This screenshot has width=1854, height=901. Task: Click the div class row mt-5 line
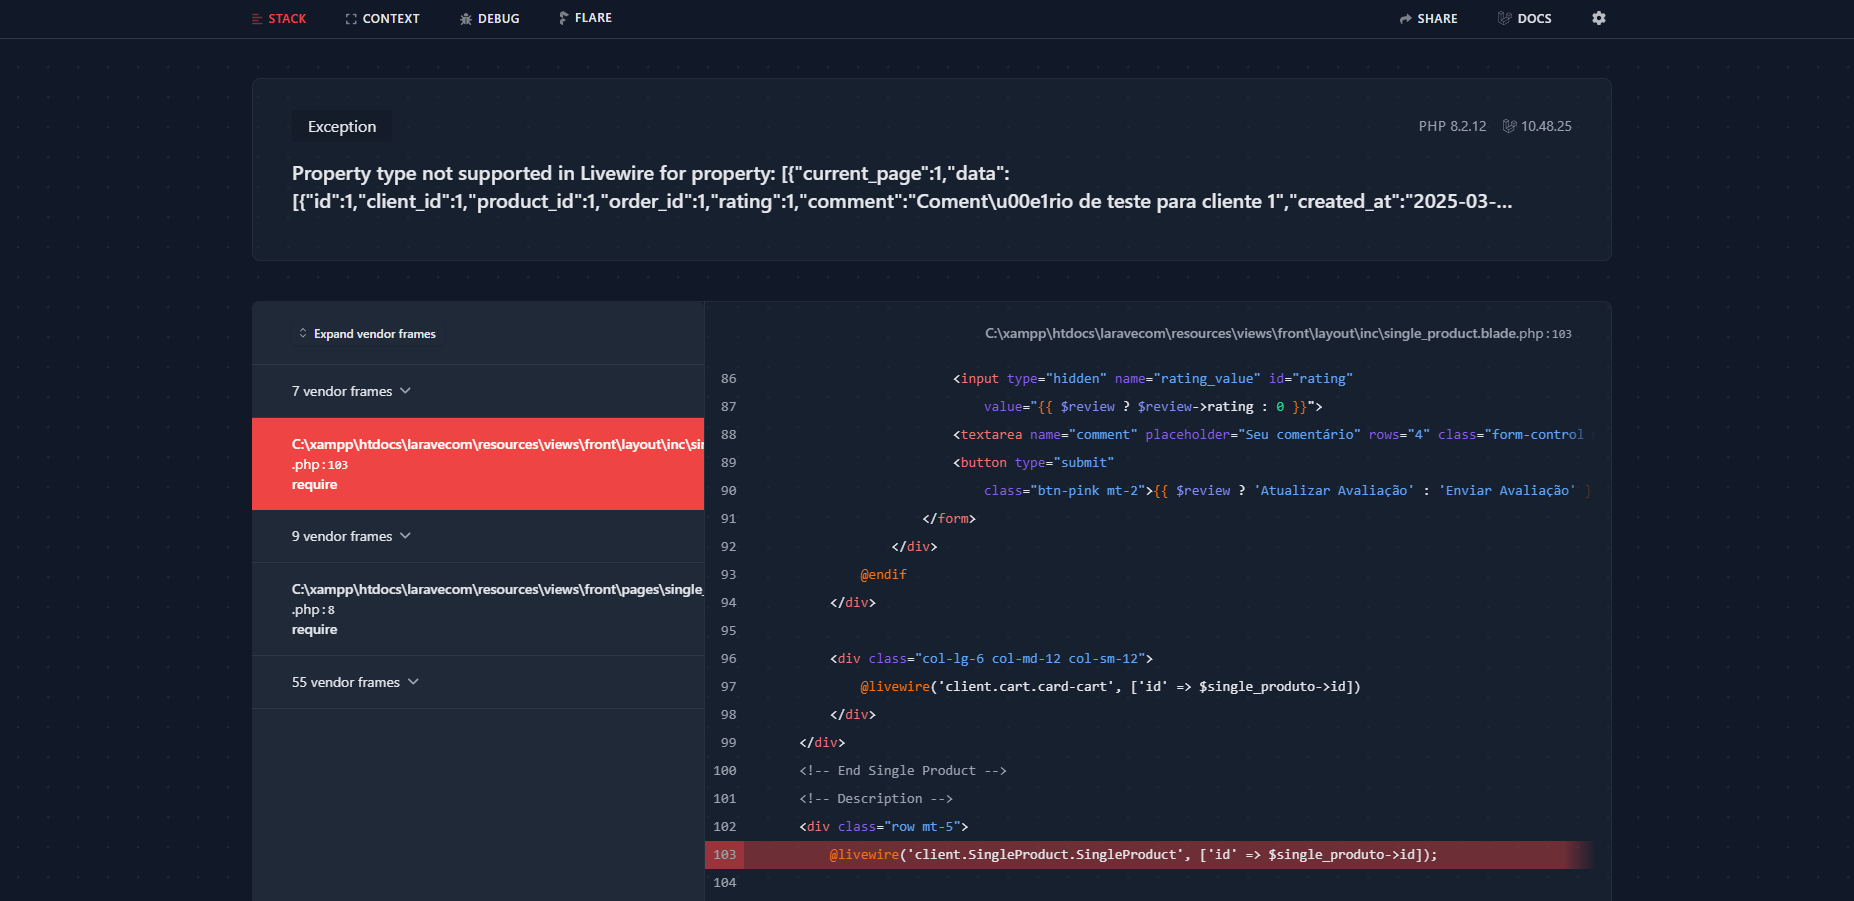884,827
